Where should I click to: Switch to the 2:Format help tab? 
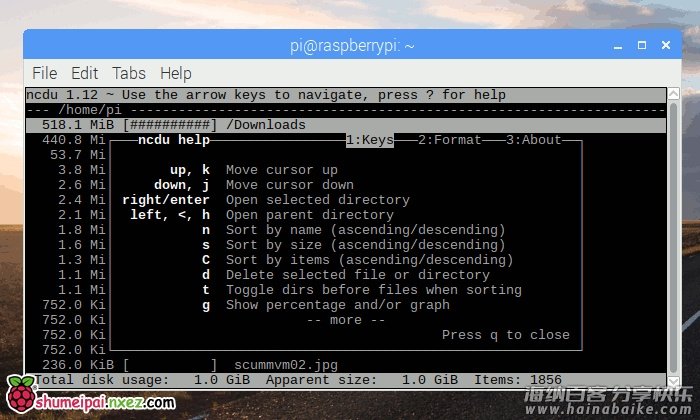pyautogui.click(x=449, y=140)
